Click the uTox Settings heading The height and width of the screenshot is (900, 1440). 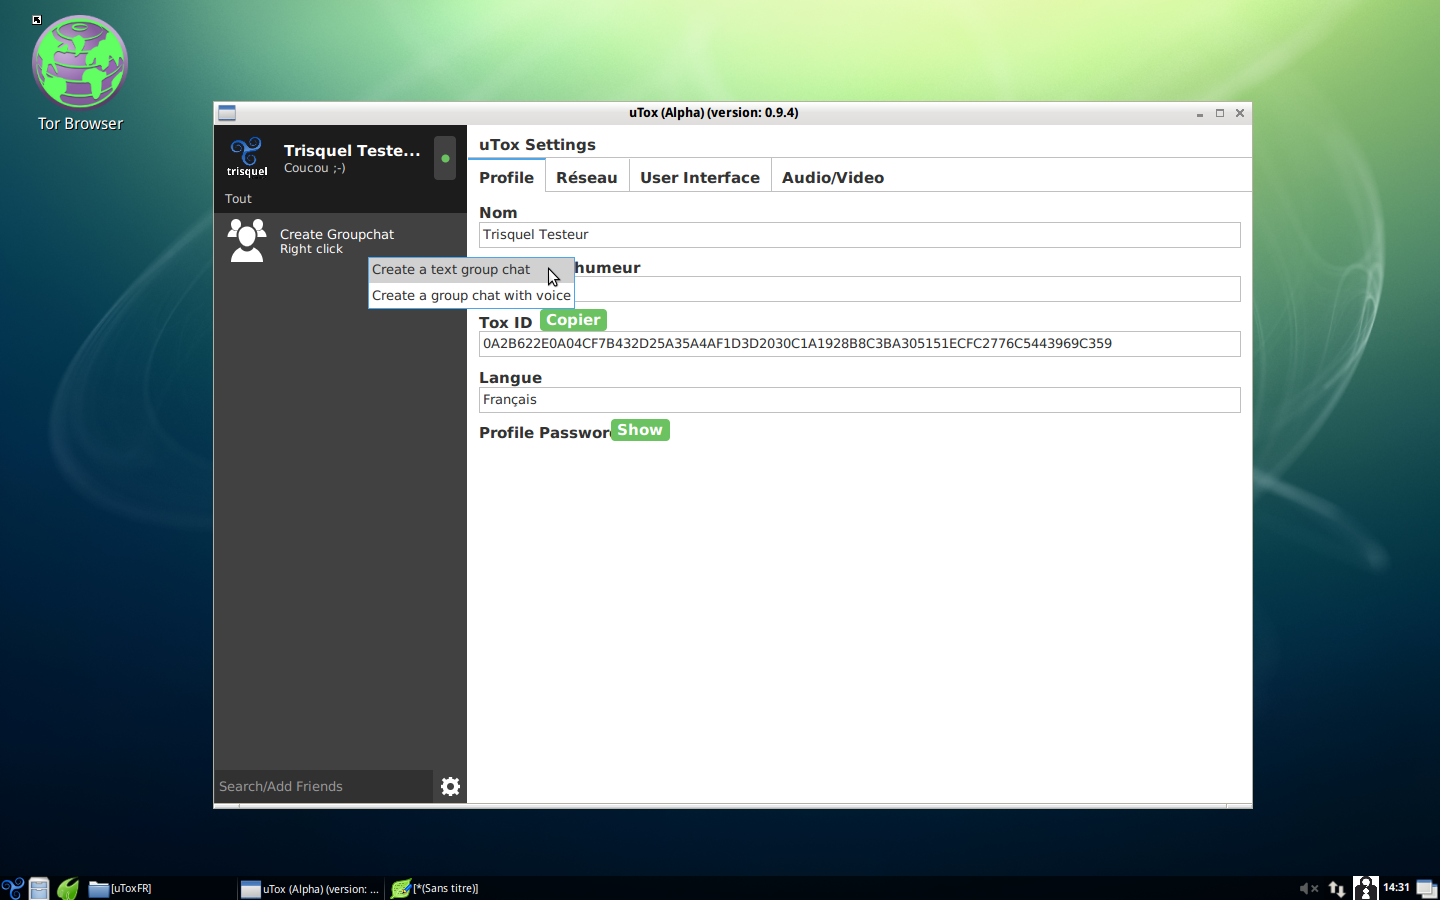tap(537, 145)
